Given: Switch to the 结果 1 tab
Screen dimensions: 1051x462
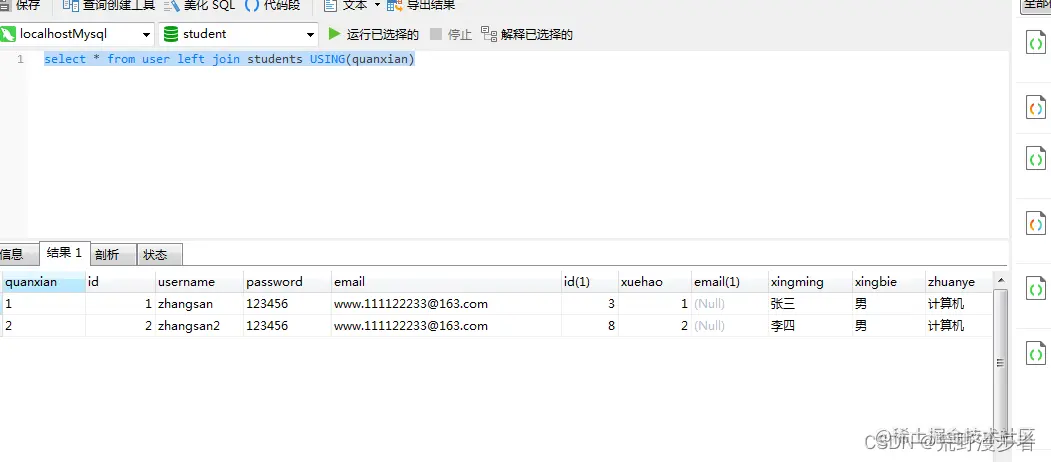Looking at the screenshot, I should point(64,253).
